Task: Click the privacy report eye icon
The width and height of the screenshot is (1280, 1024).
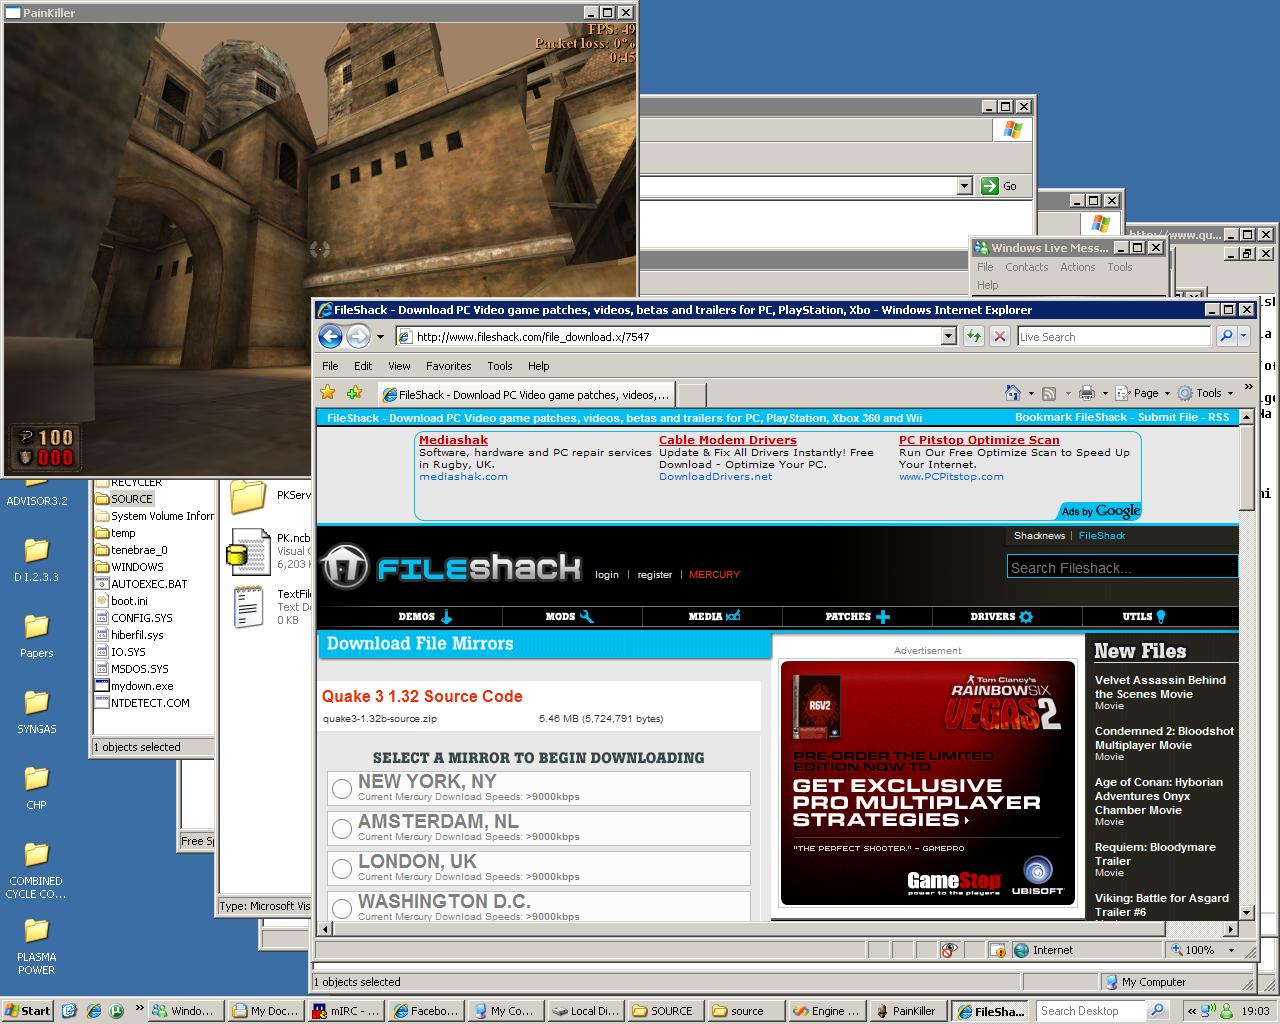Action: [949, 950]
